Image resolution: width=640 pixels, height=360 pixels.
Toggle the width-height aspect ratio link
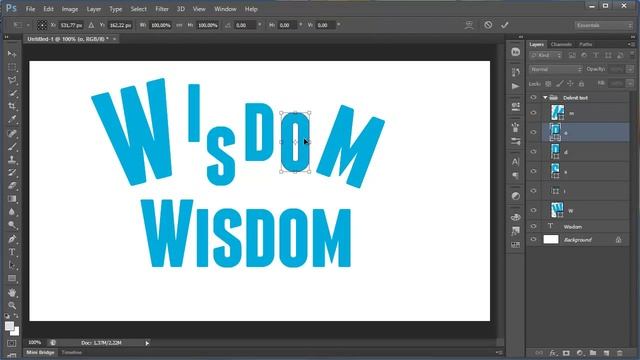click(179, 25)
